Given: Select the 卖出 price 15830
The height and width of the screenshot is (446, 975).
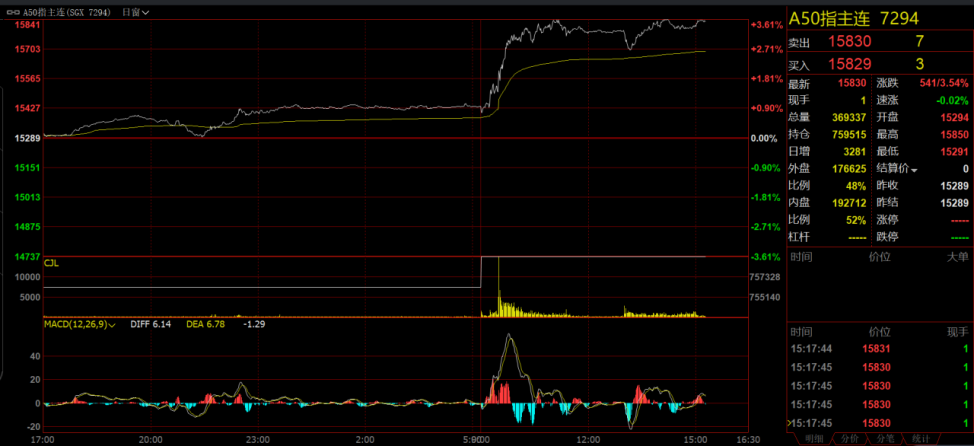Looking at the screenshot, I should click(x=850, y=42).
